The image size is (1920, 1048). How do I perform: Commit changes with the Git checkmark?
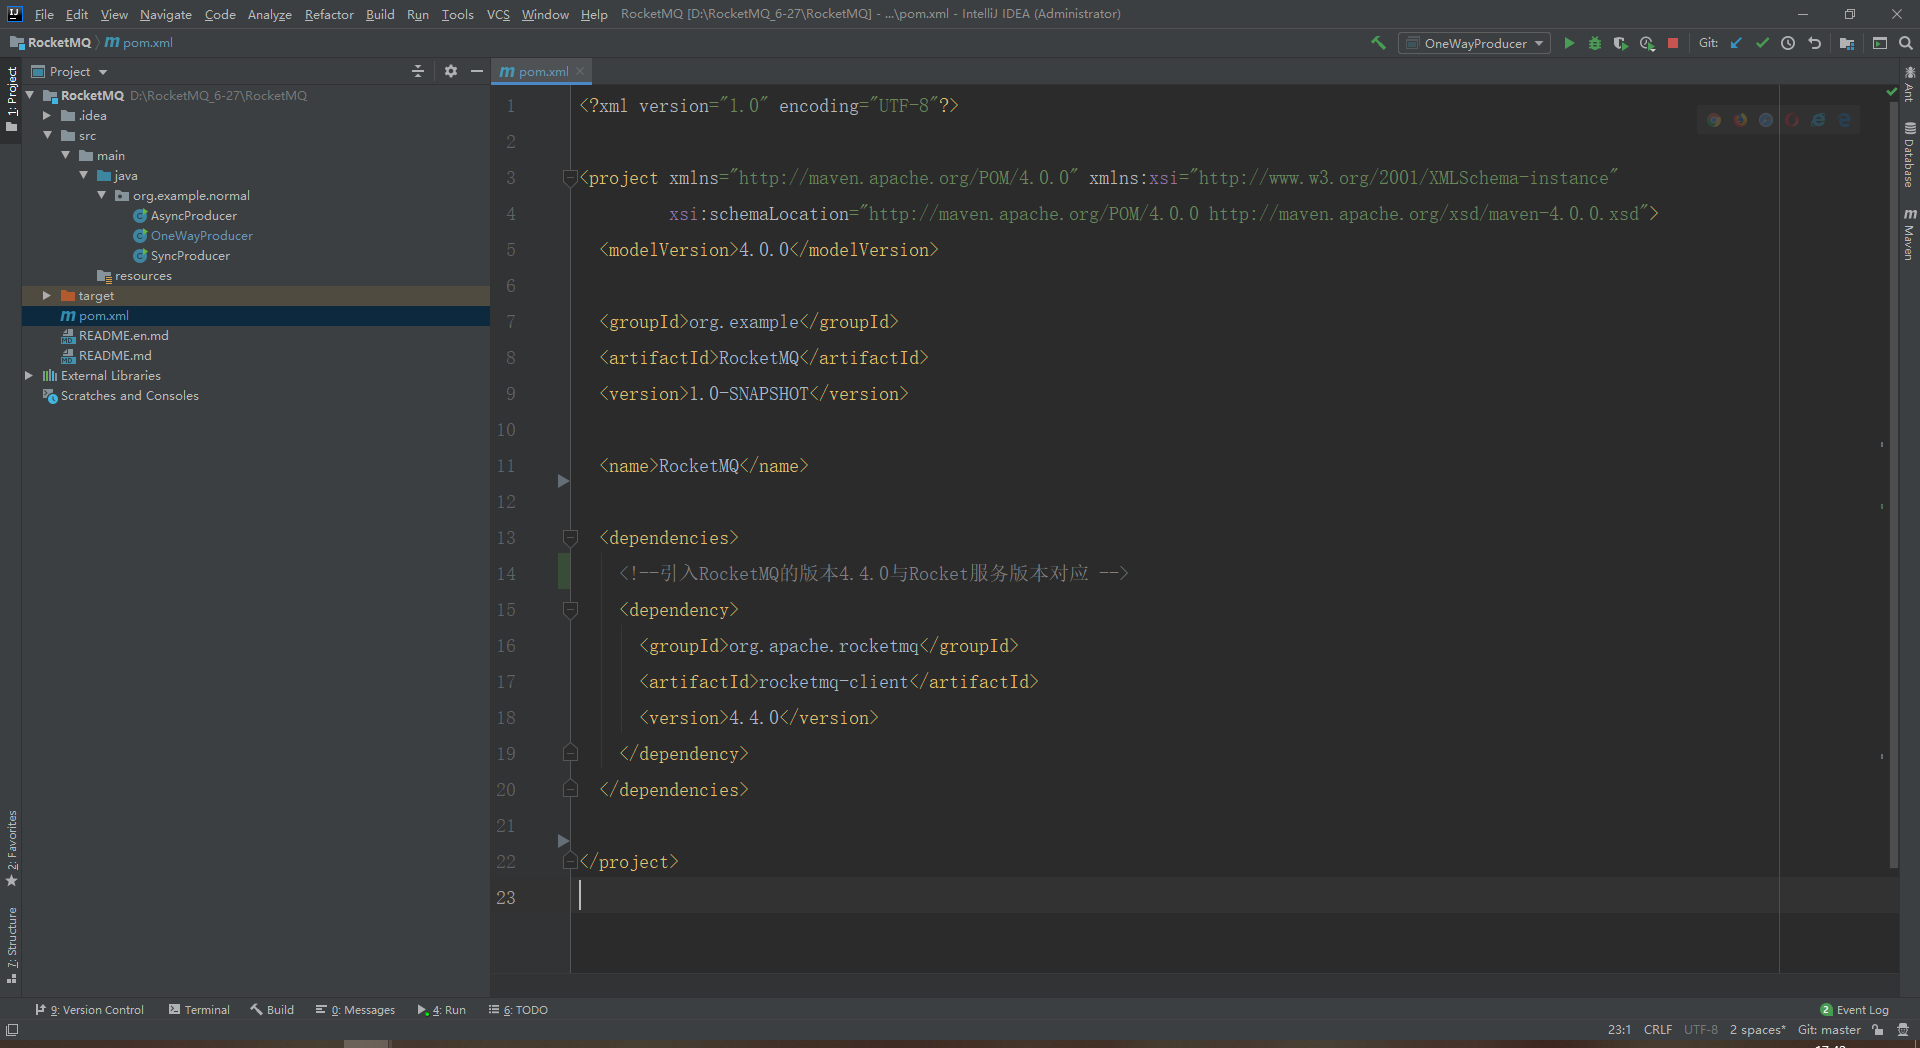[x=1762, y=43]
